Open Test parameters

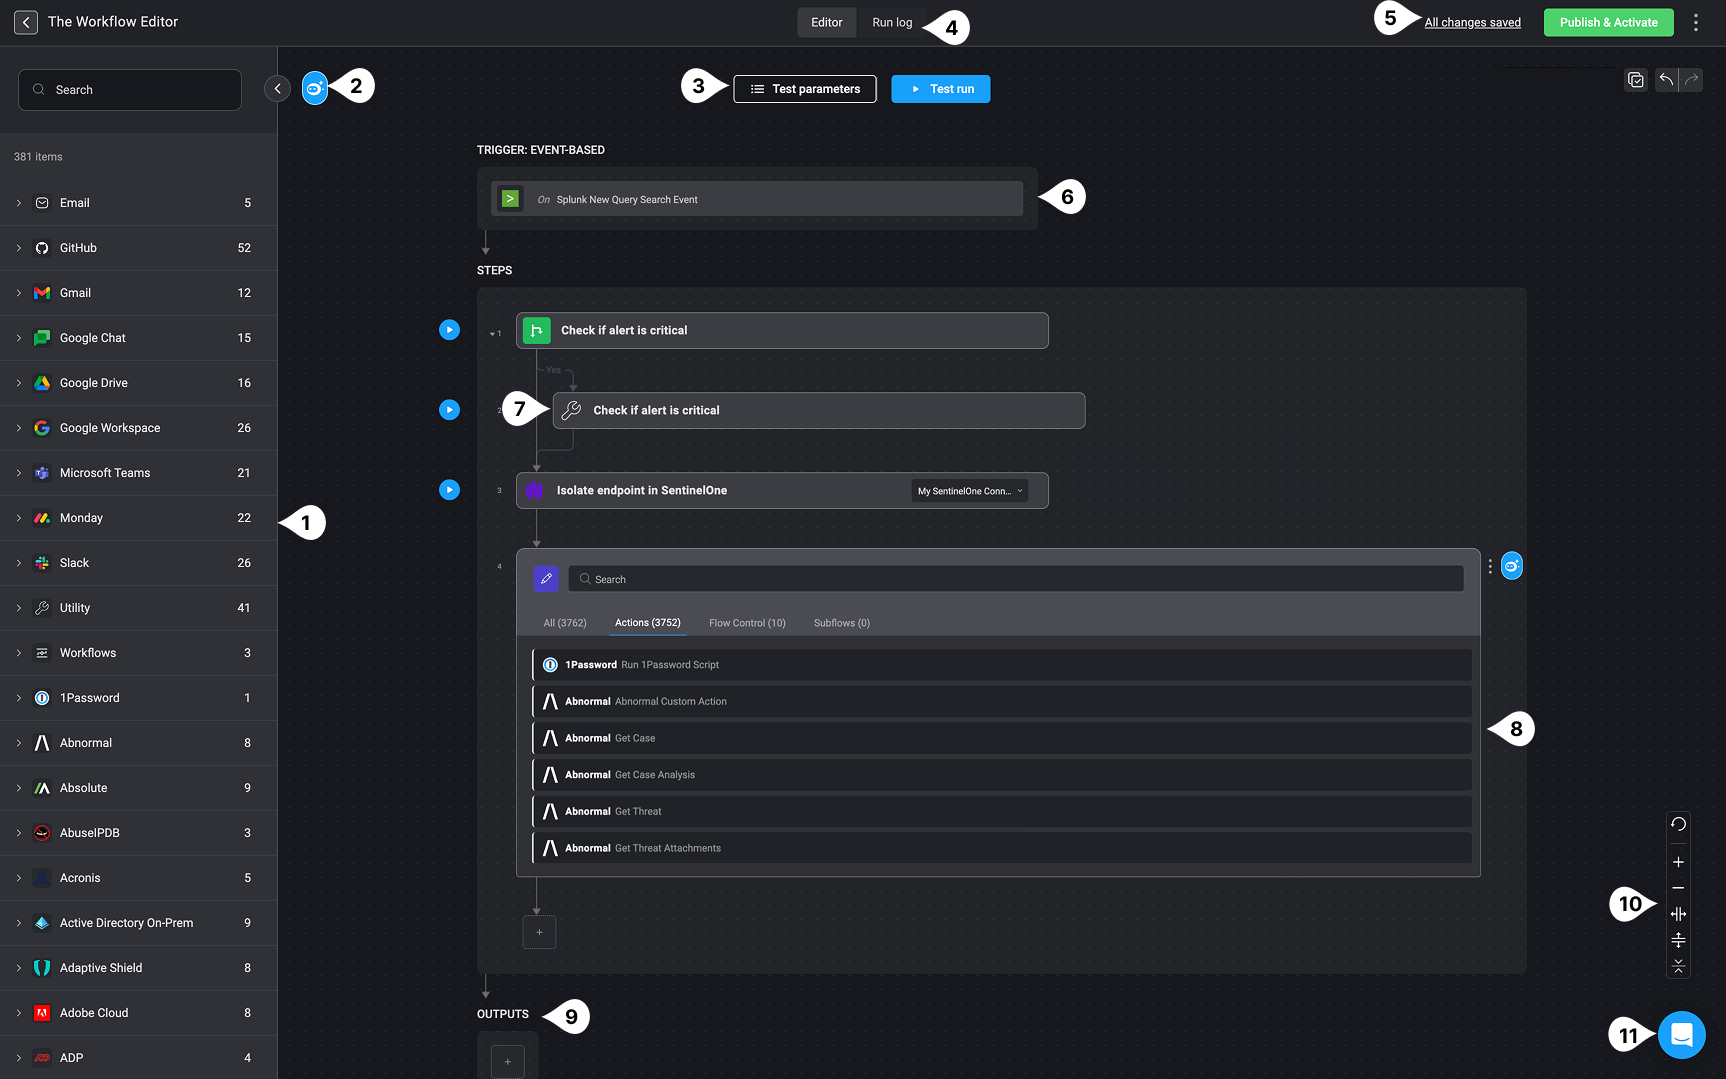[x=805, y=89]
